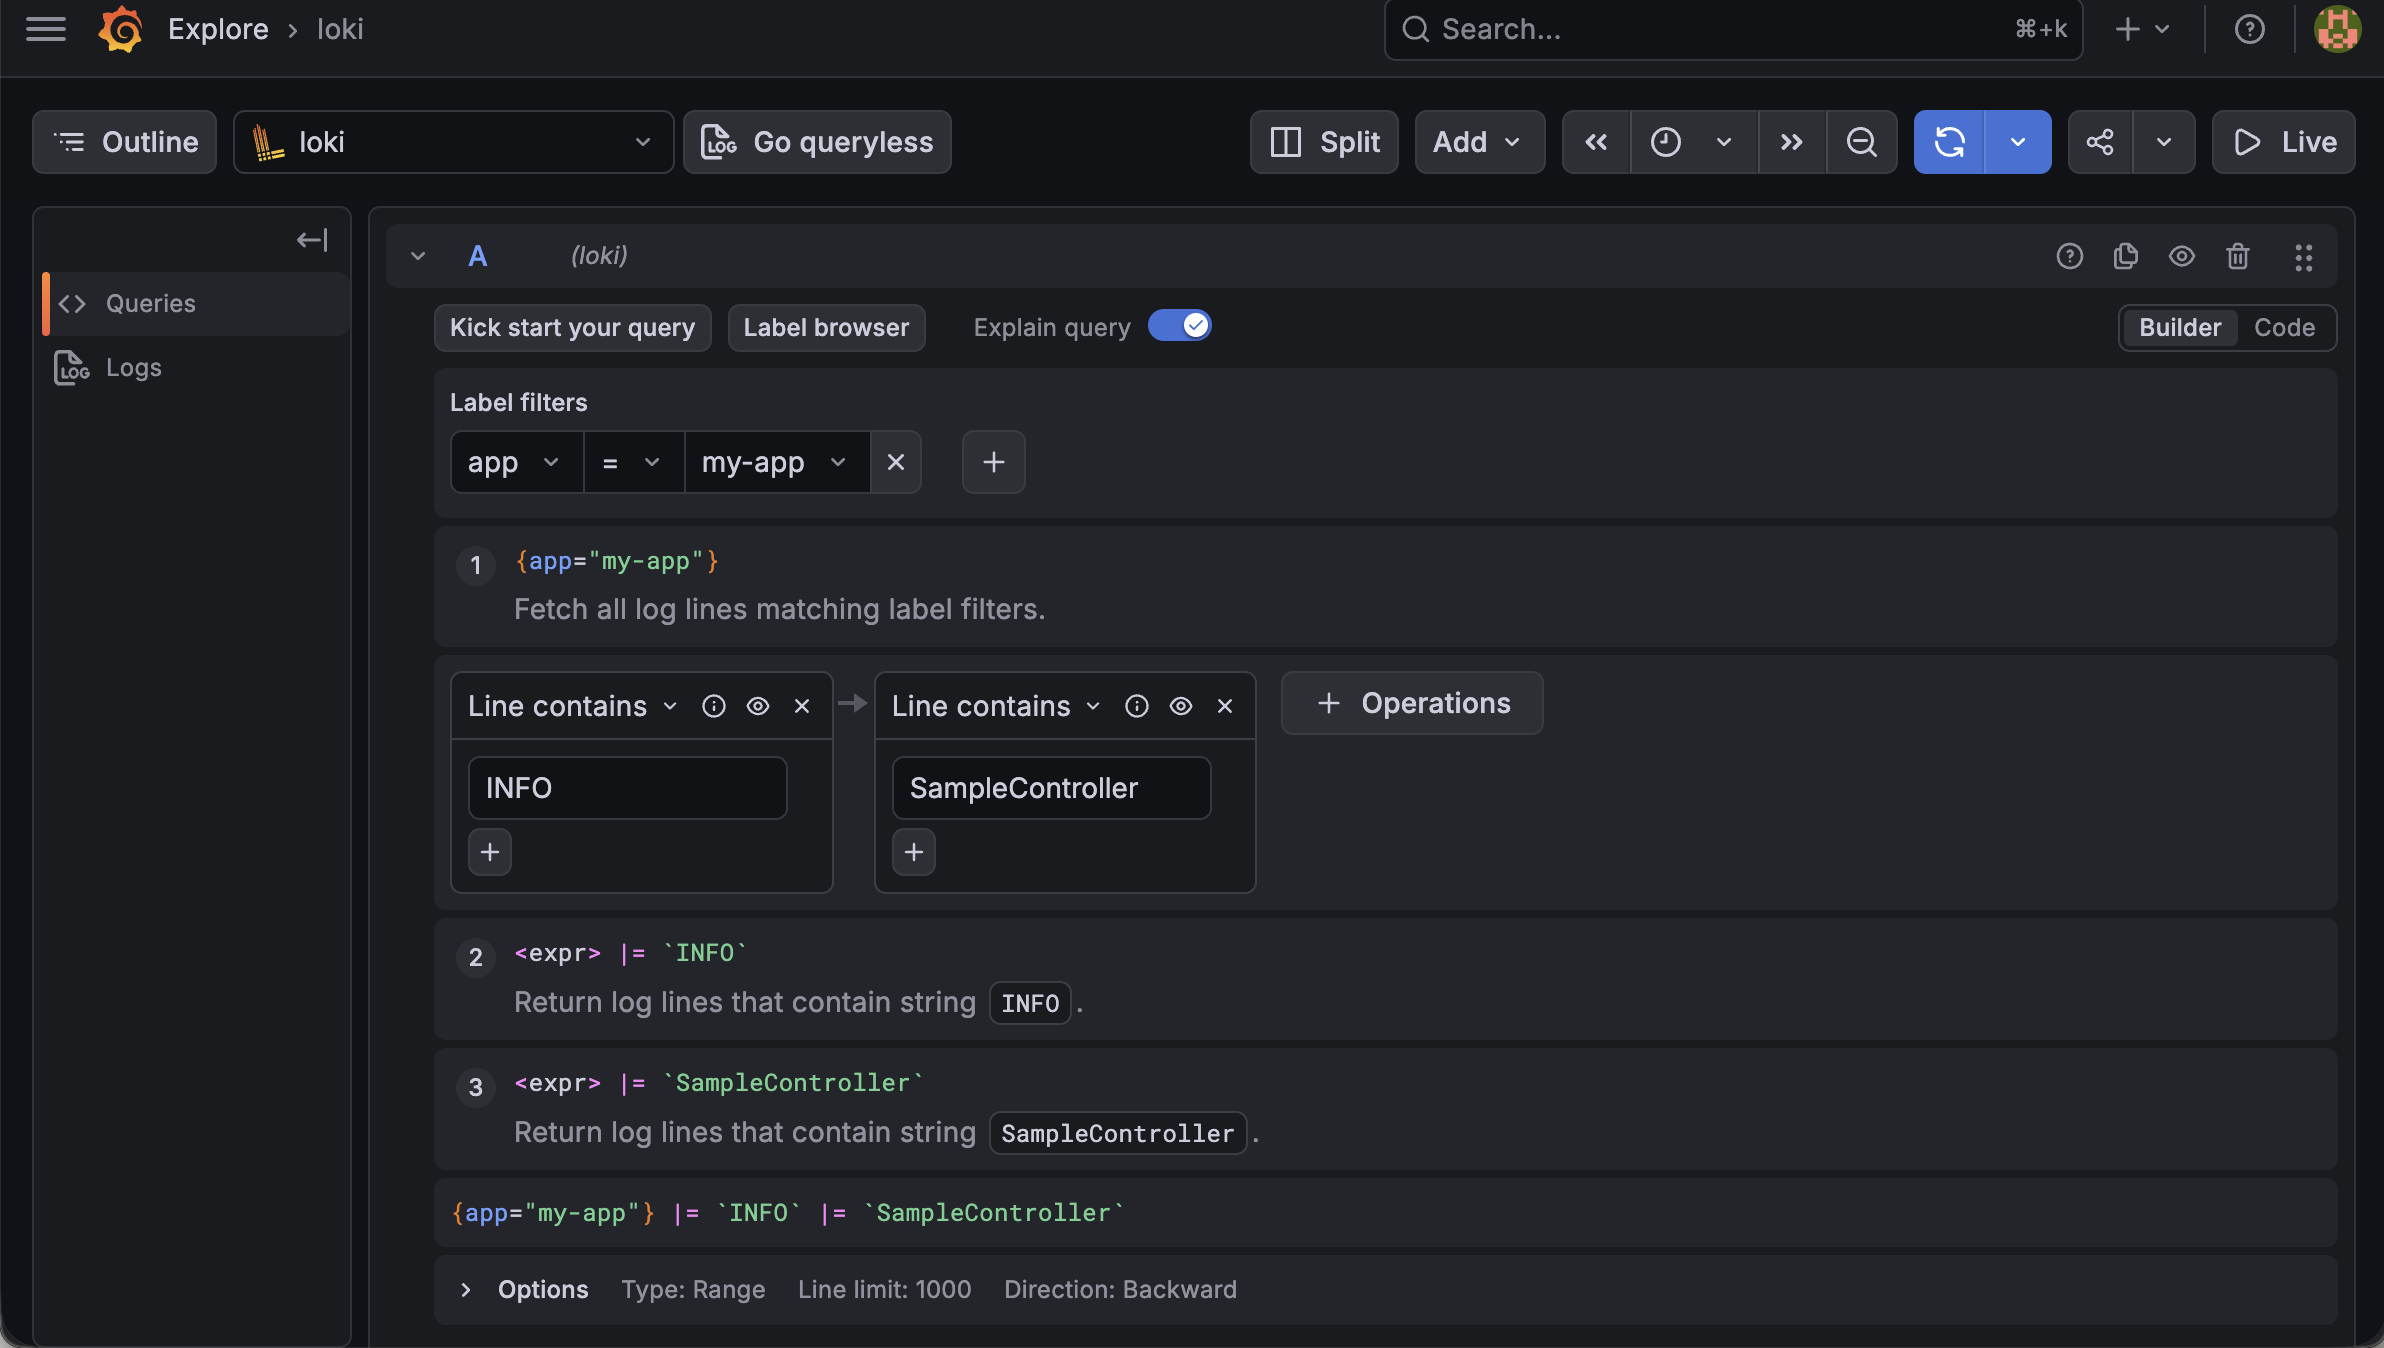Open the Add dropdown

coord(1479,142)
